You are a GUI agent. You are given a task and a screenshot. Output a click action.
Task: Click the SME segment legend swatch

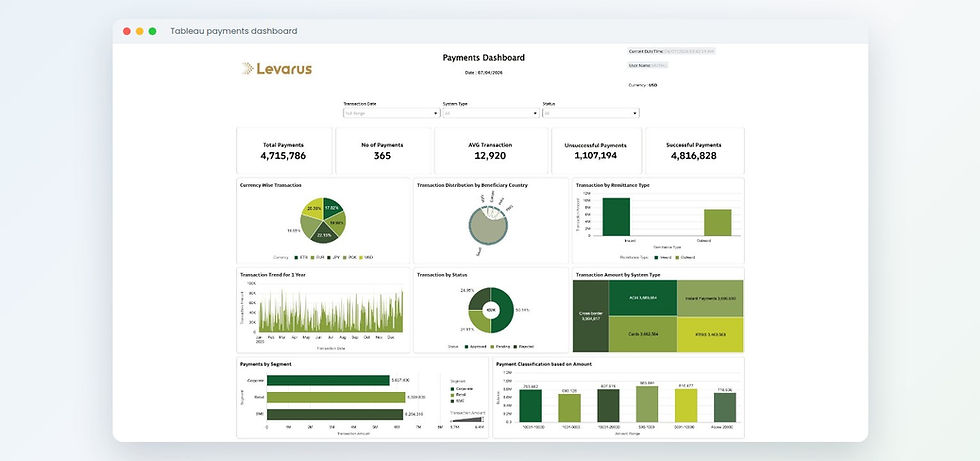point(452,401)
